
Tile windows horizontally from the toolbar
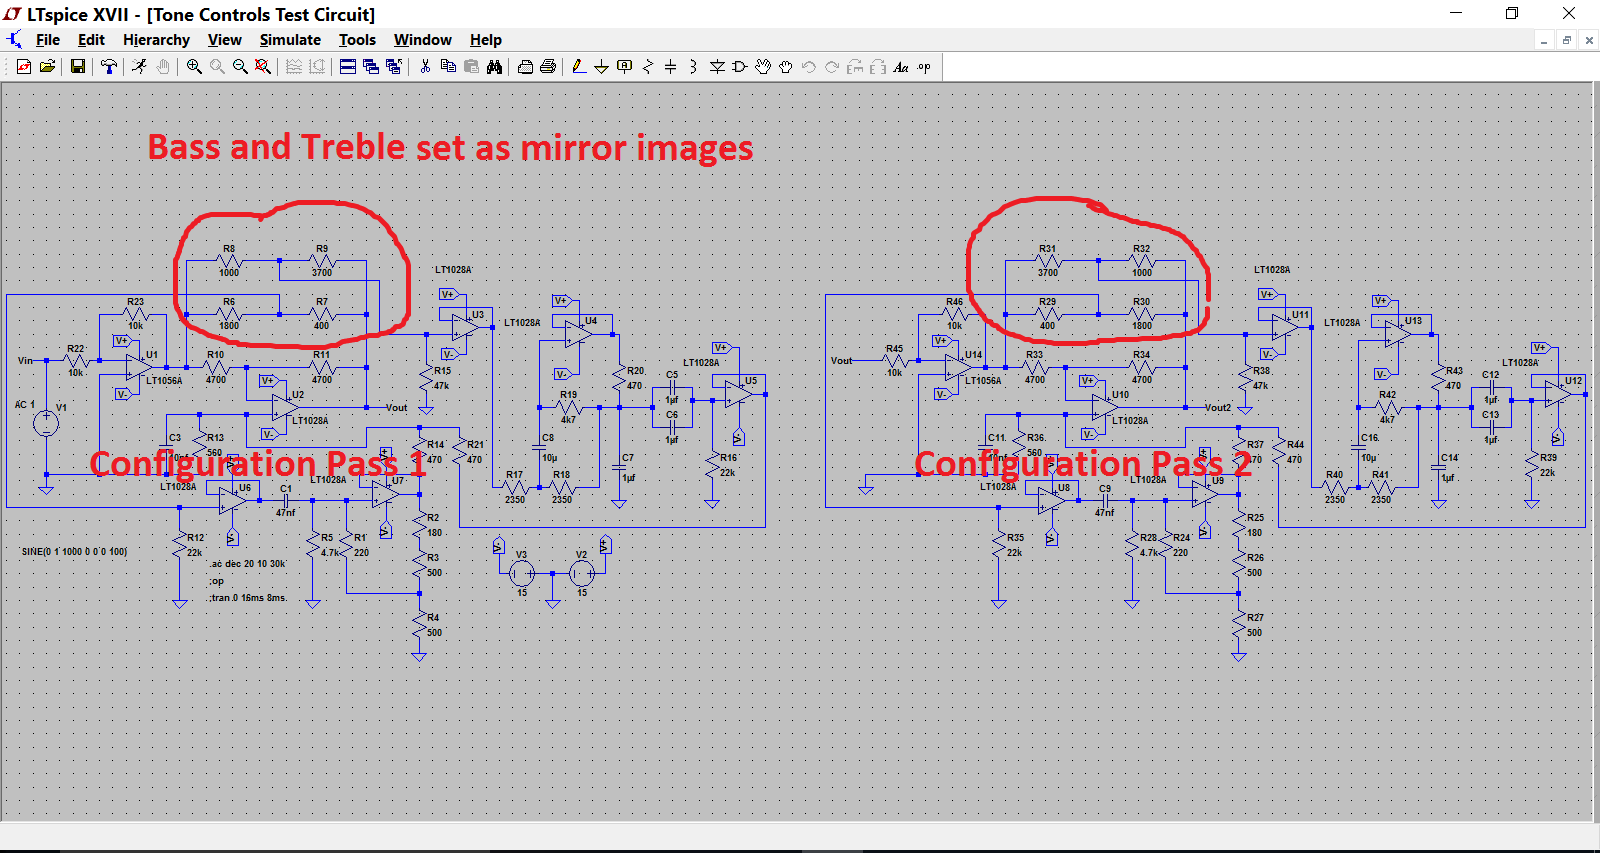click(x=348, y=67)
